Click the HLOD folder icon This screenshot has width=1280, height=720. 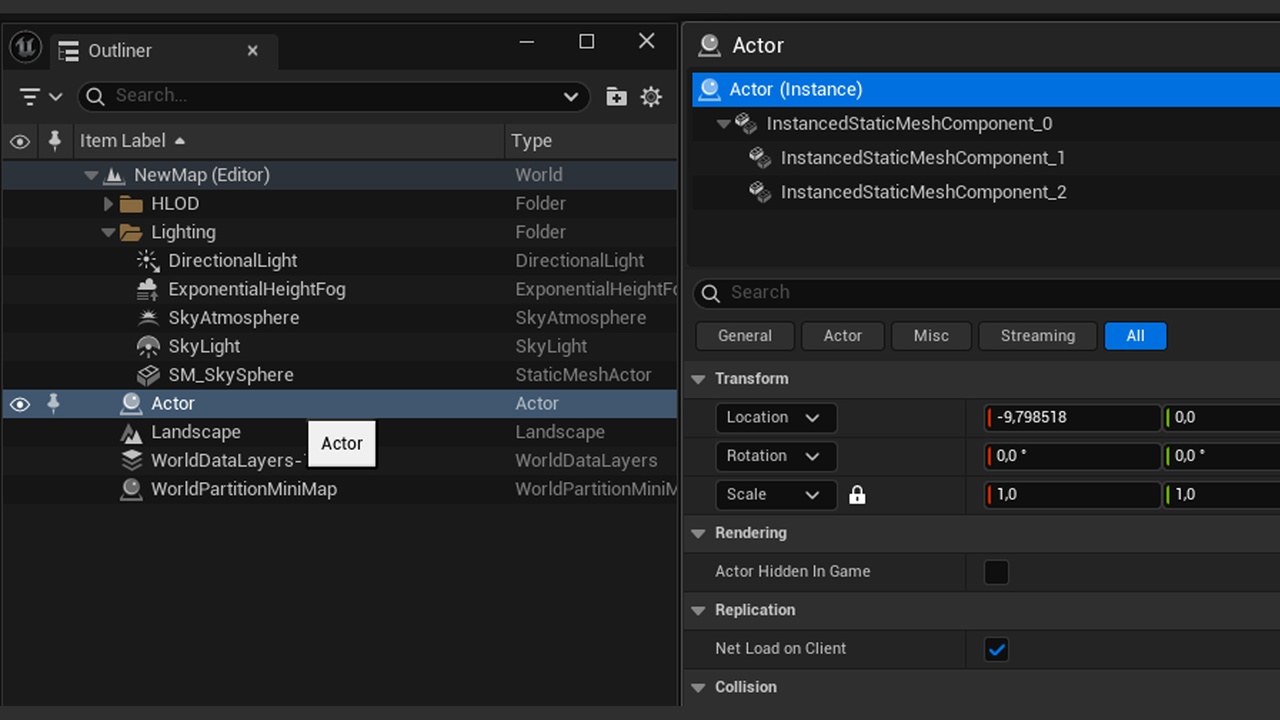click(131, 204)
